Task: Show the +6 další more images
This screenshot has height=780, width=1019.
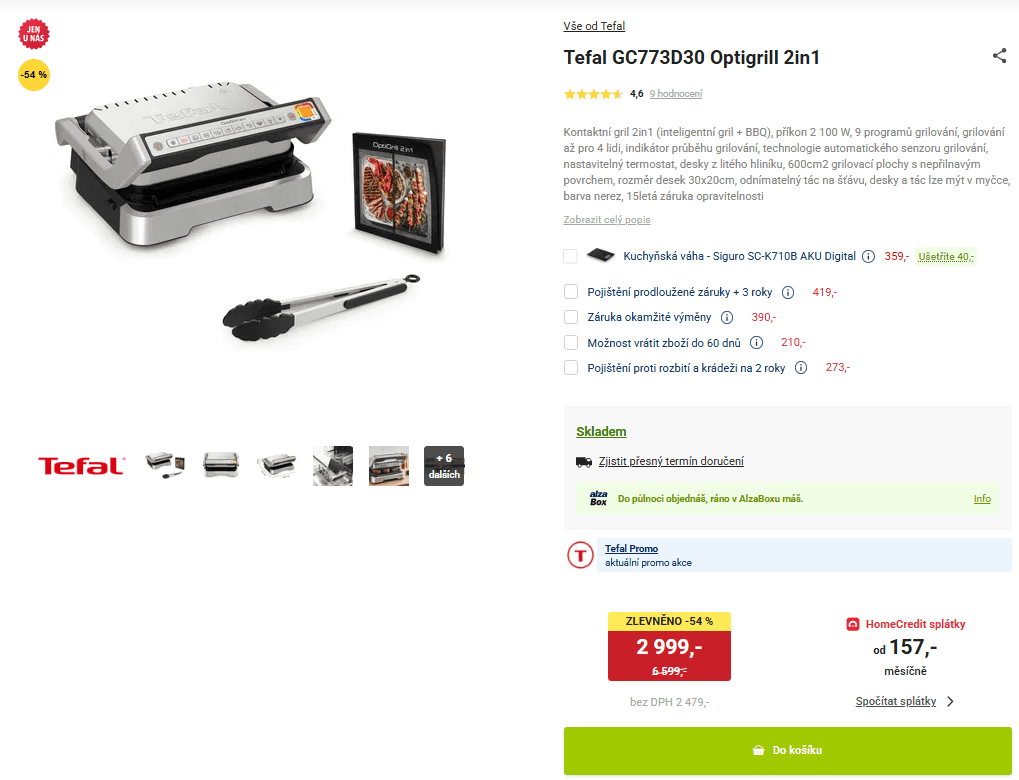Action: (x=444, y=466)
